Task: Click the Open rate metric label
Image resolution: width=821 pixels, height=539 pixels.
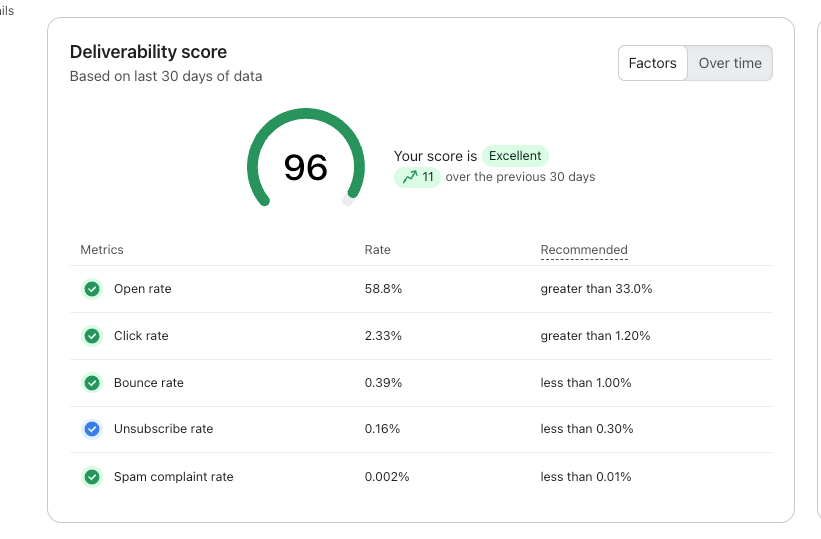Action: click(x=143, y=289)
